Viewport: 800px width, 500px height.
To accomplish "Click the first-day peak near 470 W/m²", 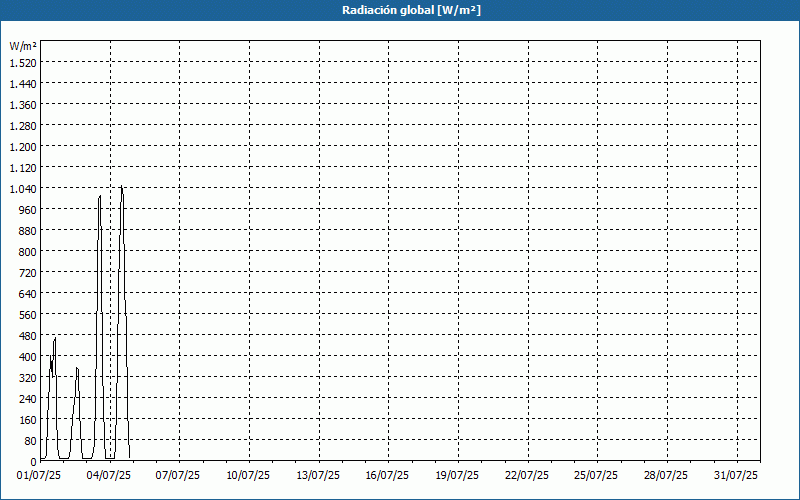I will coord(55,338).
